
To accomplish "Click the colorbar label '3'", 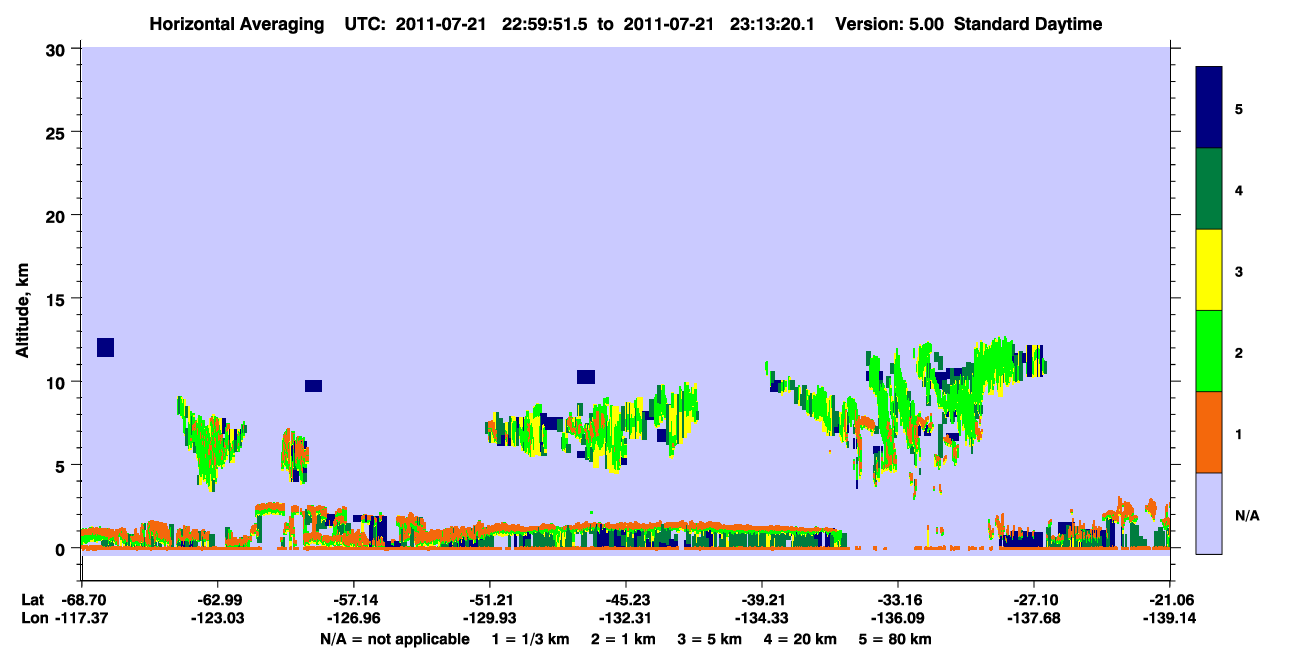I will click(x=1239, y=271).
